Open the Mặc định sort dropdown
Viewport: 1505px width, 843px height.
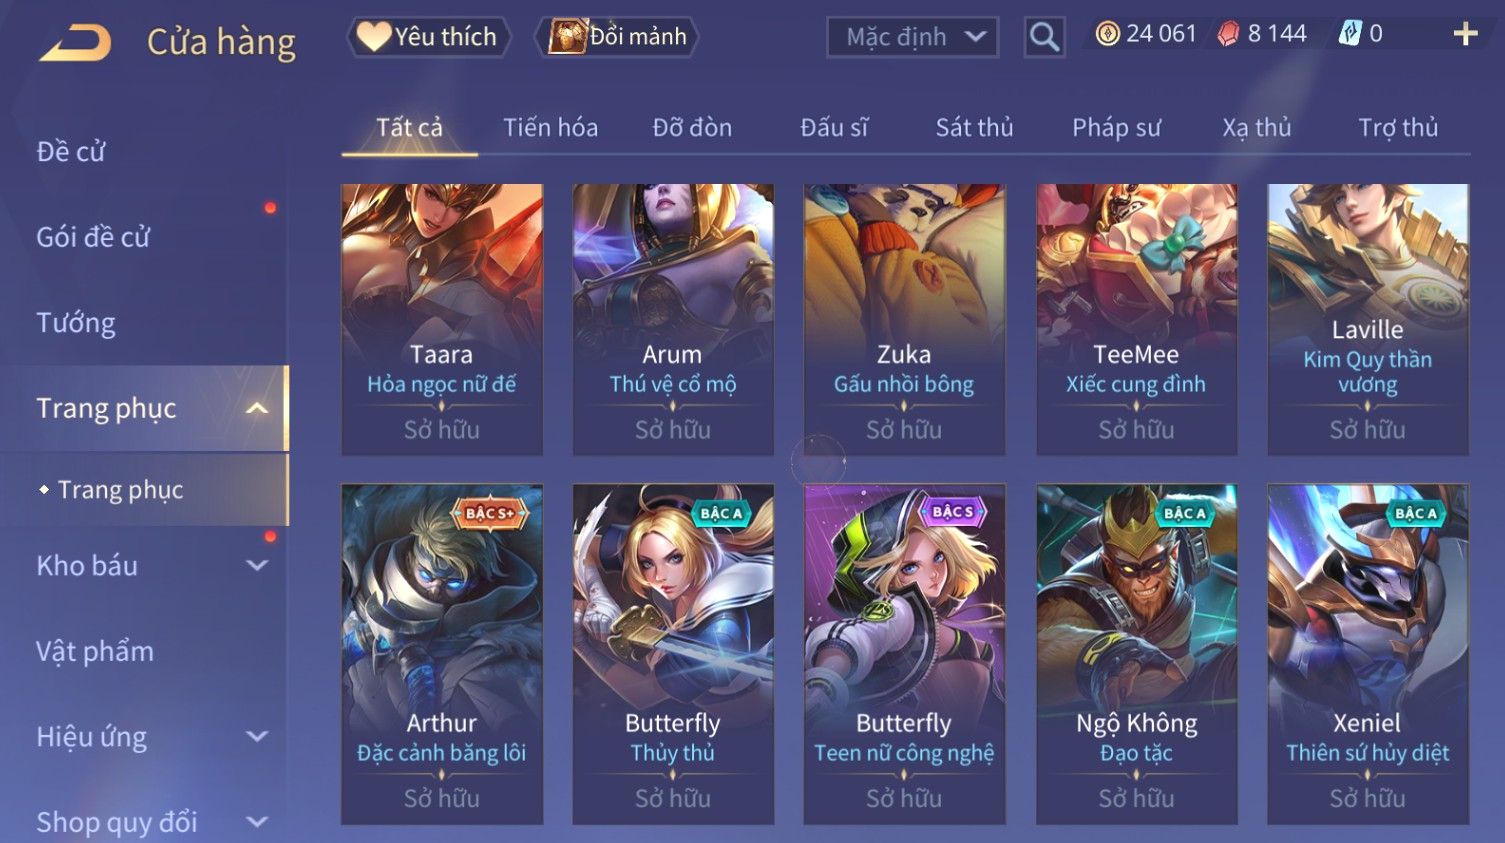point(912,37)
